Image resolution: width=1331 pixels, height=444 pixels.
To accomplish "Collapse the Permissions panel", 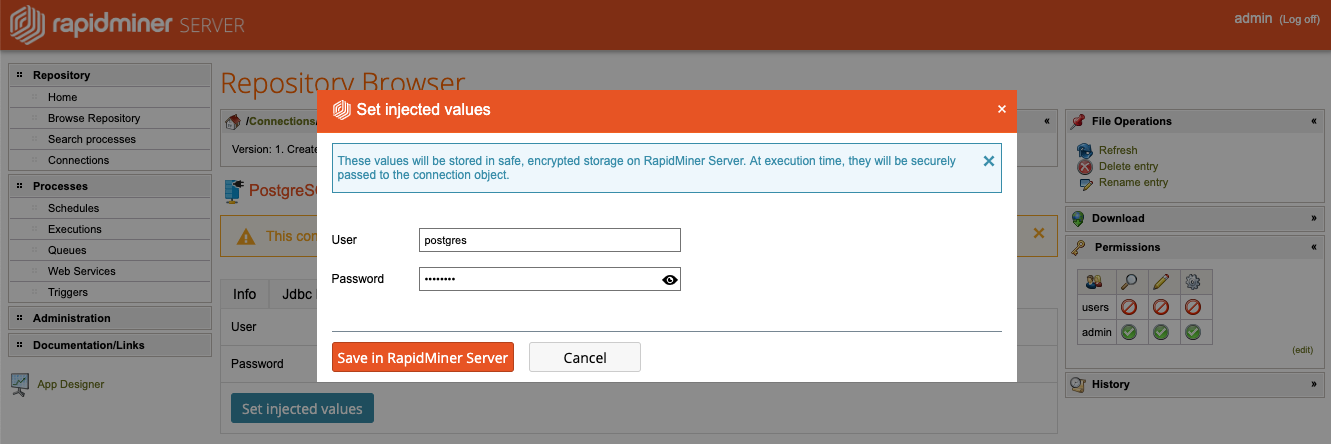I will pos(1313,247).
